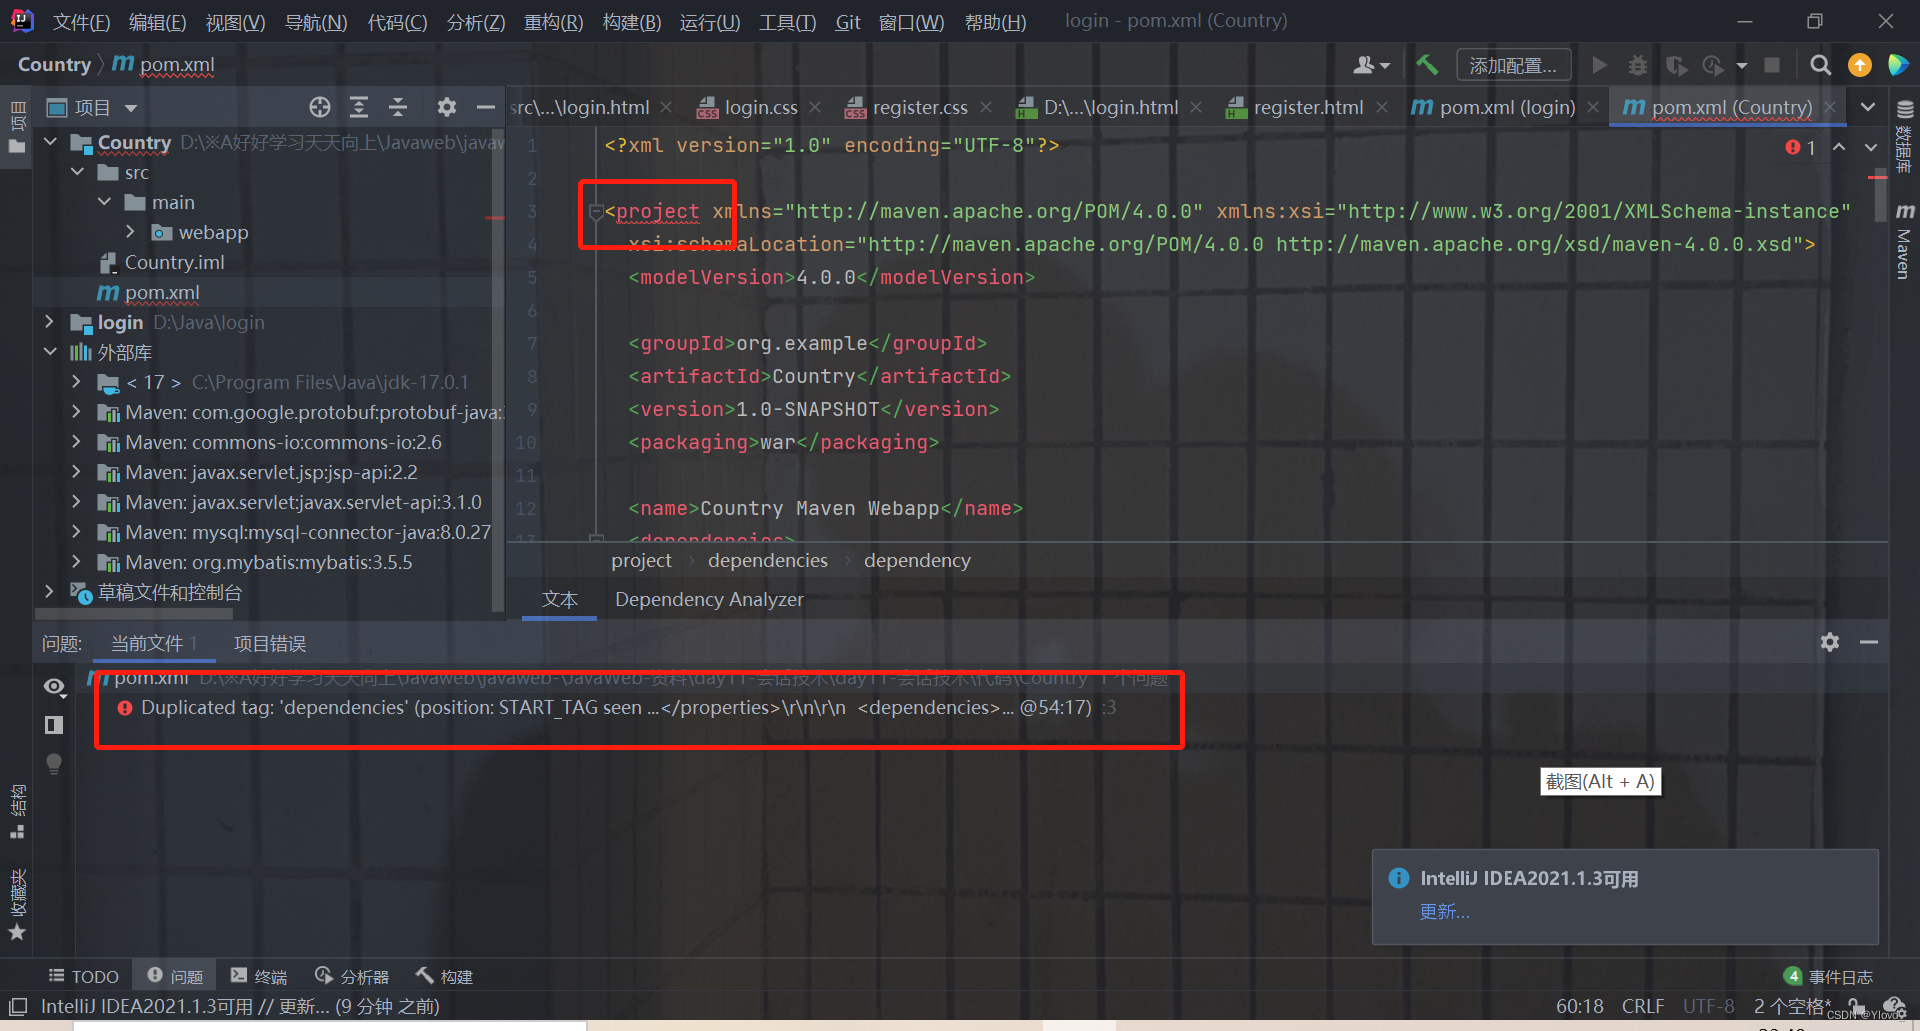This screenshot has width=1920, height=1031.
Task: Expand Maven commons-io library node
Action: click(76, 442)
